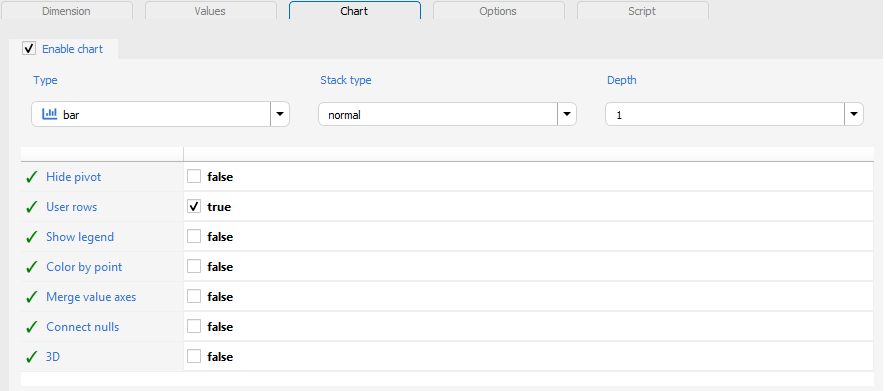Click the Enable chart label
886x391 pixels.
73,49
